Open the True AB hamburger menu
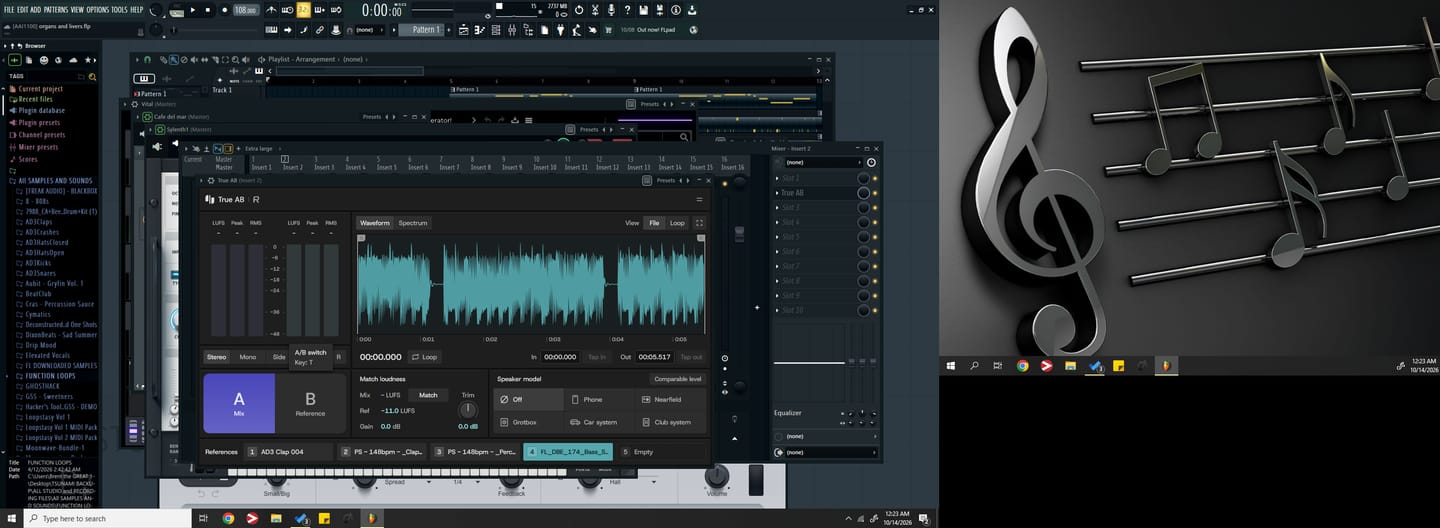1440x528 pixels. click(x=699, y=199)
